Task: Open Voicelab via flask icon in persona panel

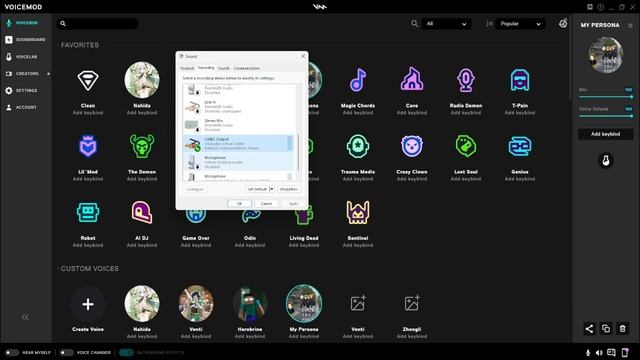Action: (606, 160)
